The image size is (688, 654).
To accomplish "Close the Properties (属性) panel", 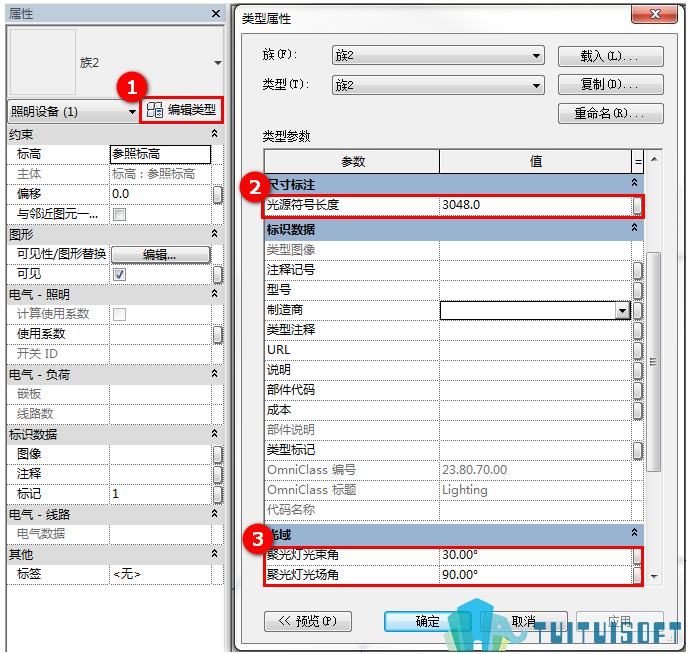I will pos(215,14).
